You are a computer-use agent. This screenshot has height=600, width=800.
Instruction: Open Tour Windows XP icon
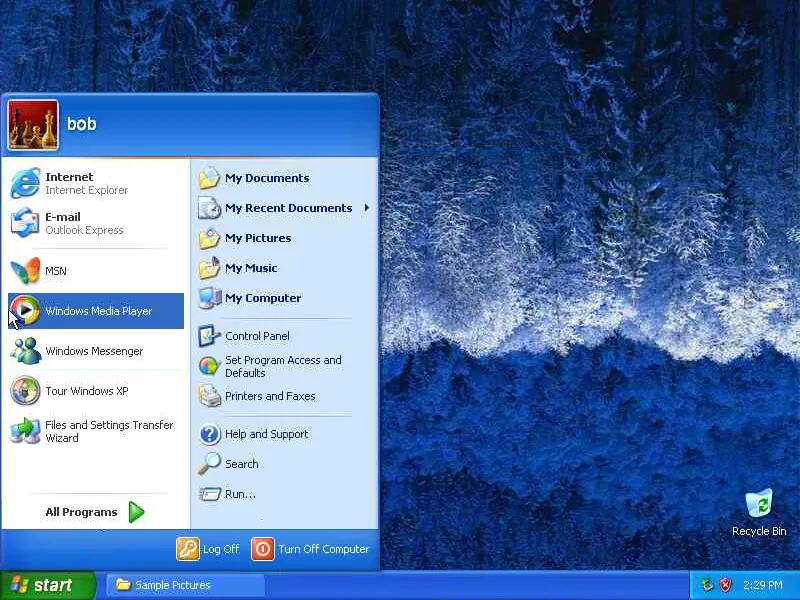coord(25,390)
